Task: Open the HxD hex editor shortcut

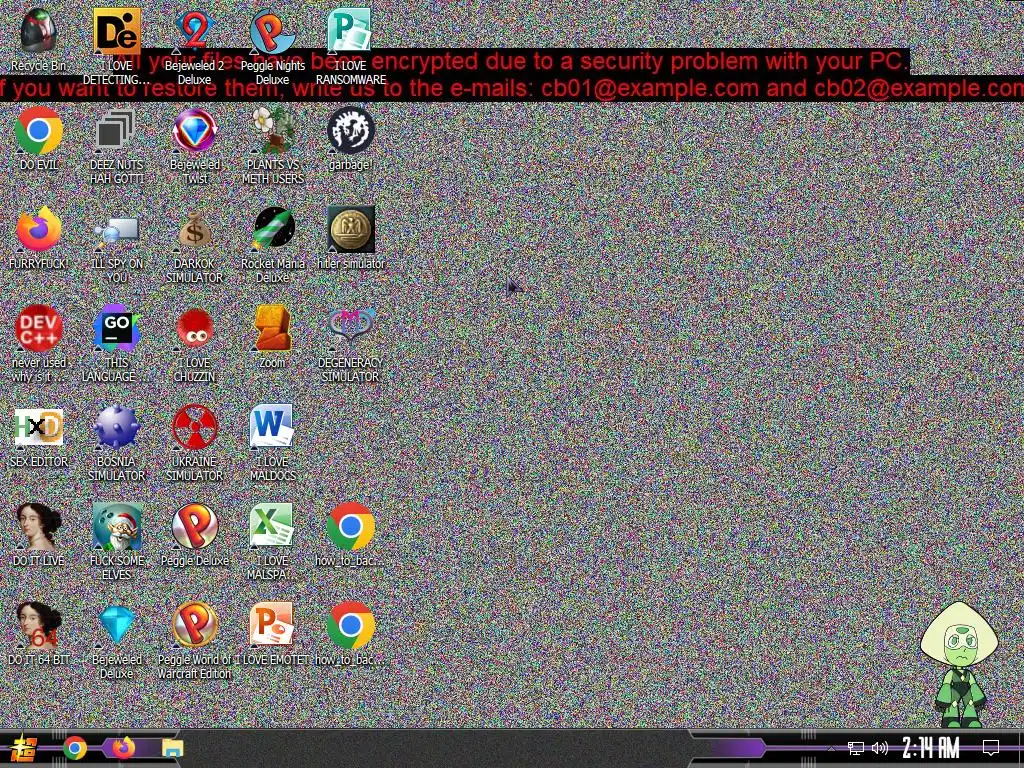Action: [x=39, y=427]
